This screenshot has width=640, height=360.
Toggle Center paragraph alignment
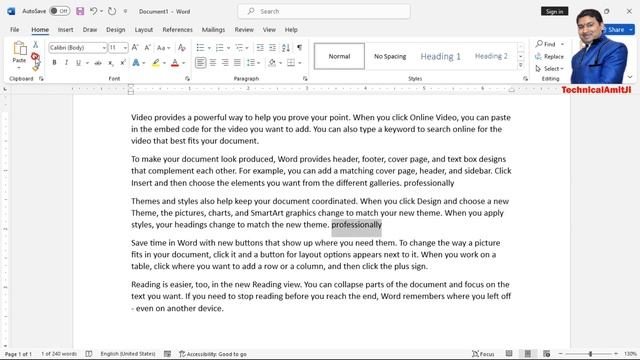tap(213, 63)
